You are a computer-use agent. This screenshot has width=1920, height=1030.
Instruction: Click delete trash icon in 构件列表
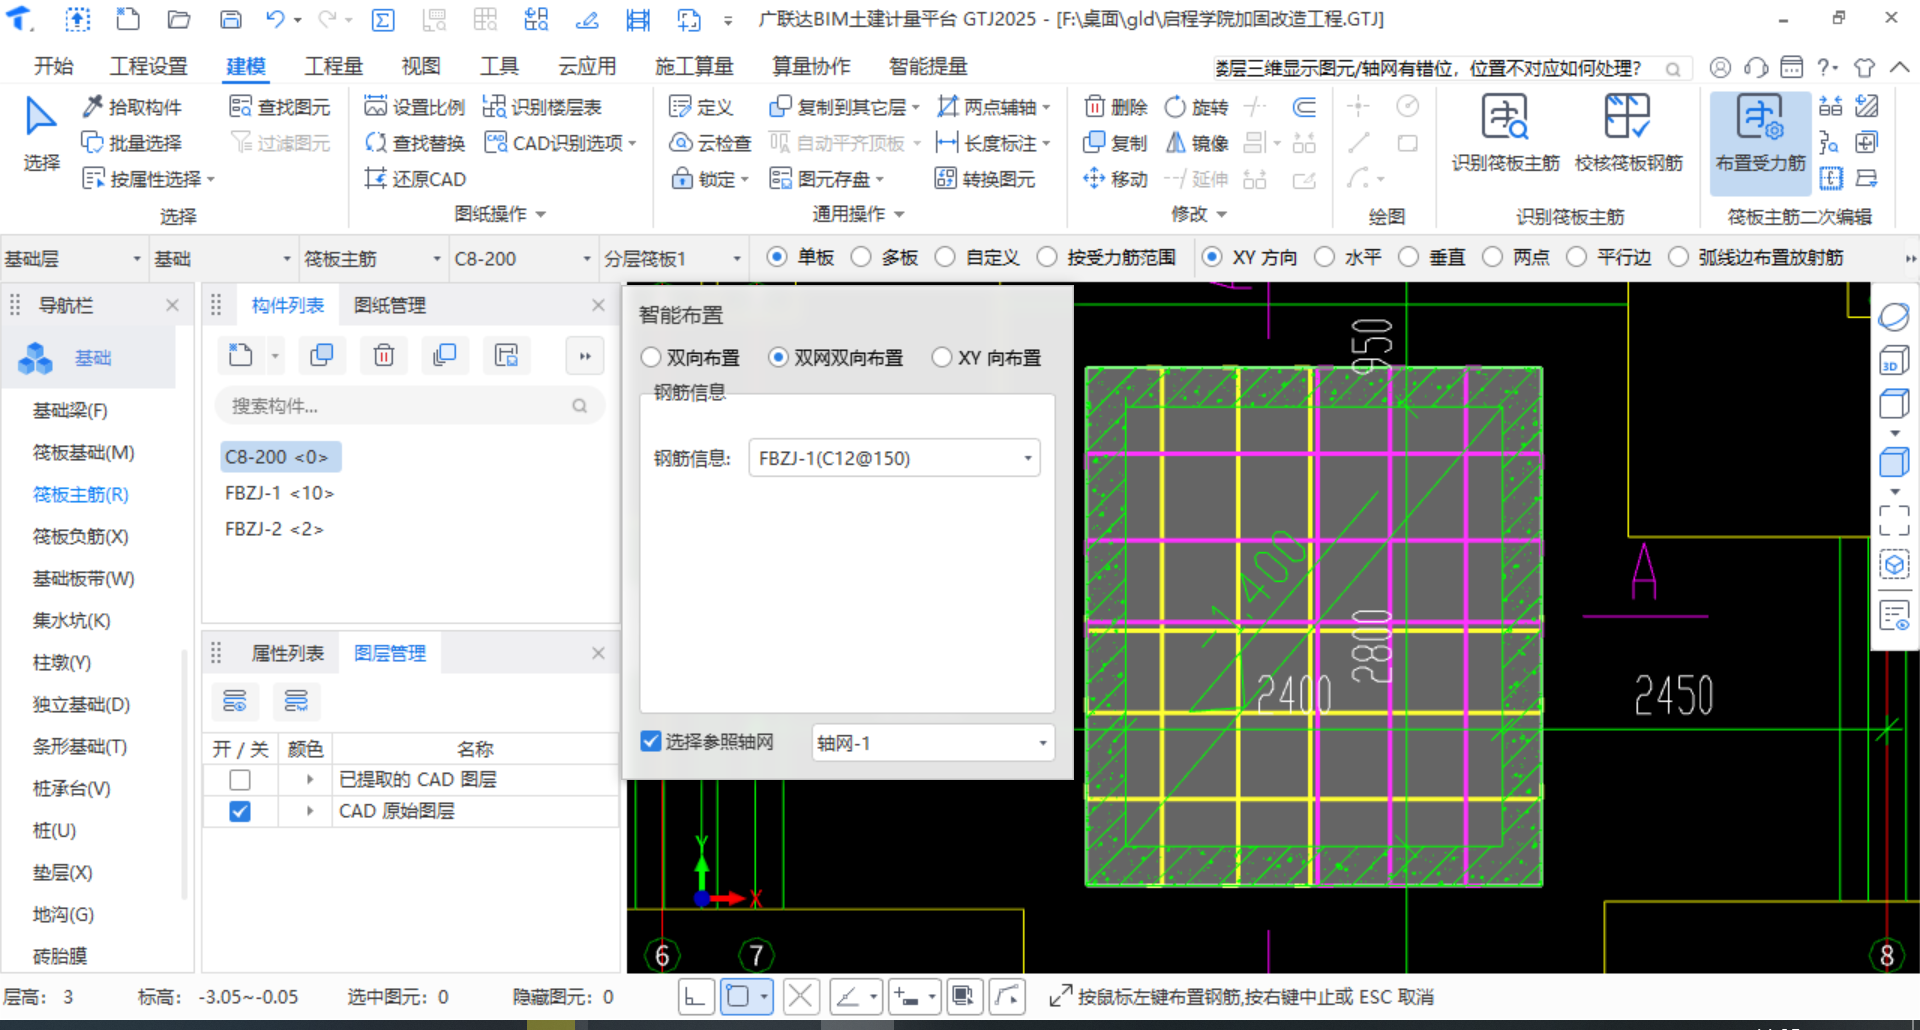pyautogui.click(x=384, y=355)
